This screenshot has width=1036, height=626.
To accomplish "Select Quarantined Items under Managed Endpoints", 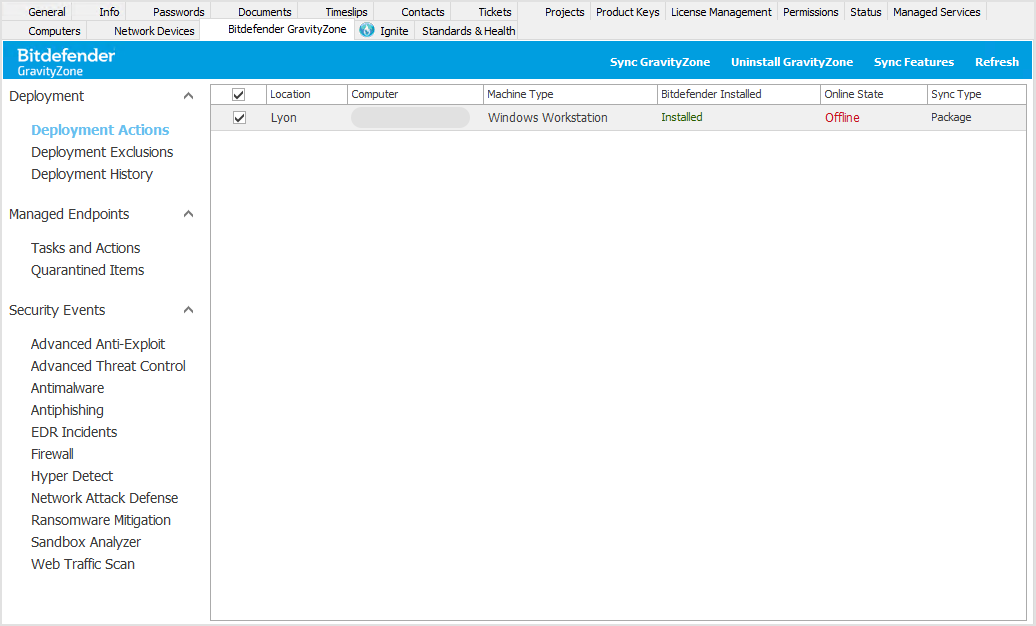I will click(x=87, y=270).
